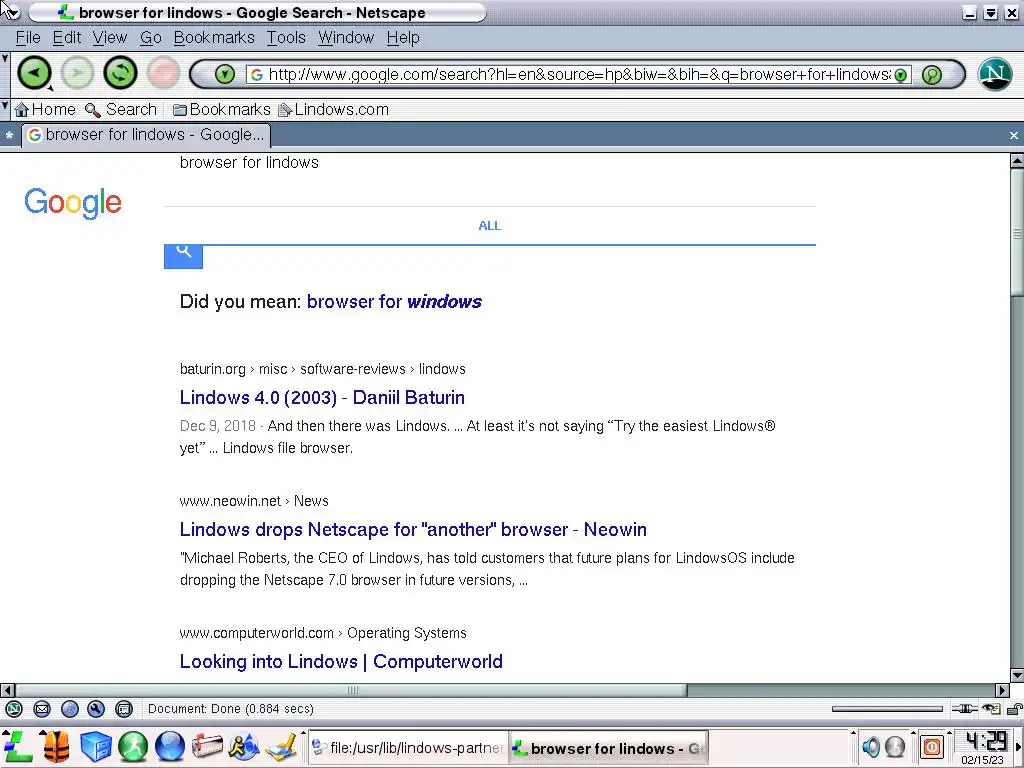Open the Window menu
Viewport: 1024px width, 768px height.
coord(346,38)
